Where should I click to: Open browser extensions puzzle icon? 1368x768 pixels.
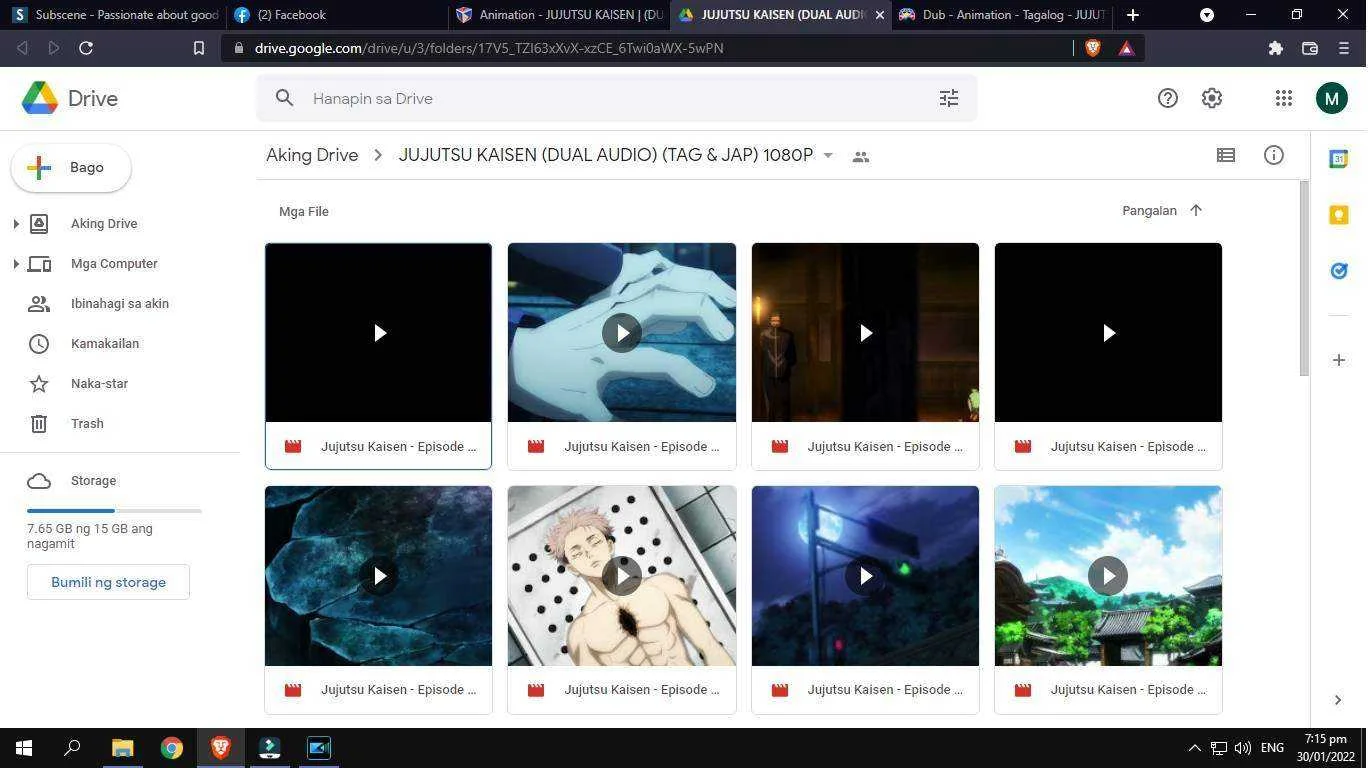[x=1275, y=48]
